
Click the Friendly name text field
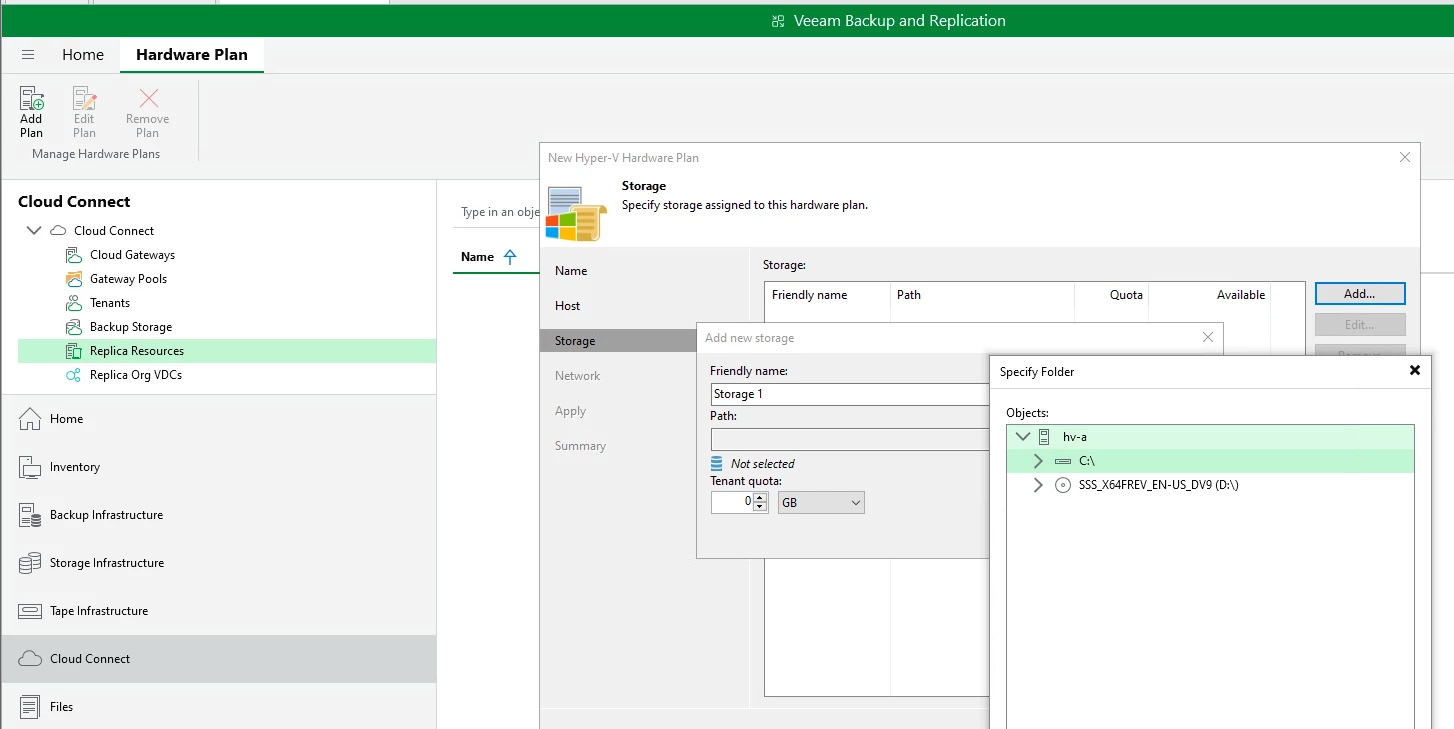850,394
